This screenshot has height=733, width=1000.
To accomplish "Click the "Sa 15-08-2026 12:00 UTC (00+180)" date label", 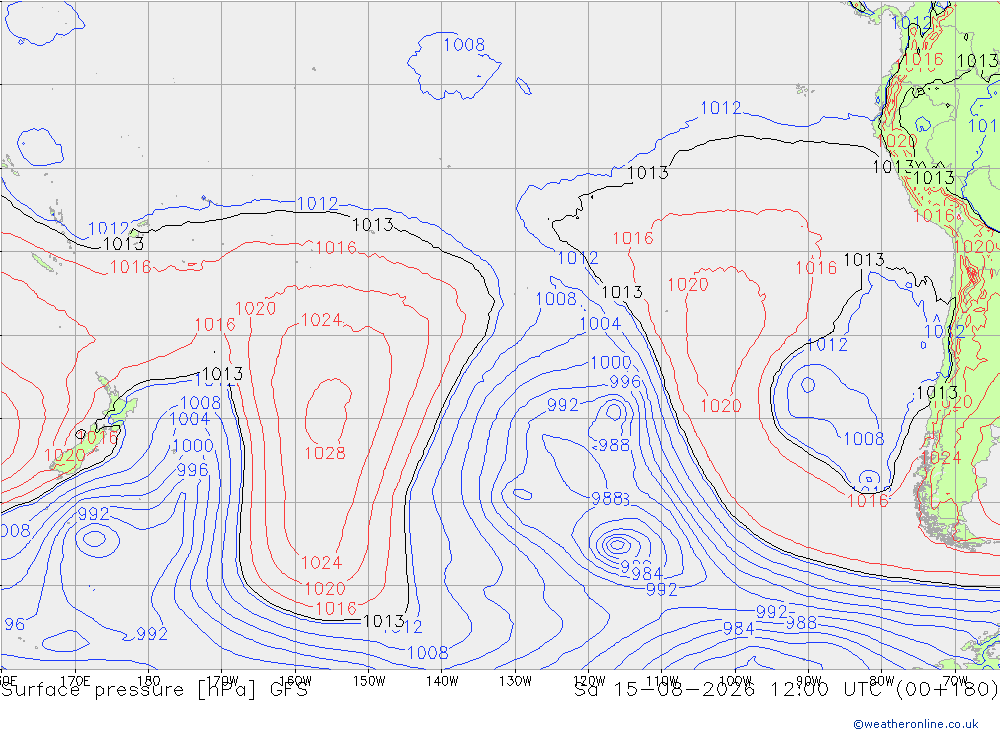I will coord(786,690).
